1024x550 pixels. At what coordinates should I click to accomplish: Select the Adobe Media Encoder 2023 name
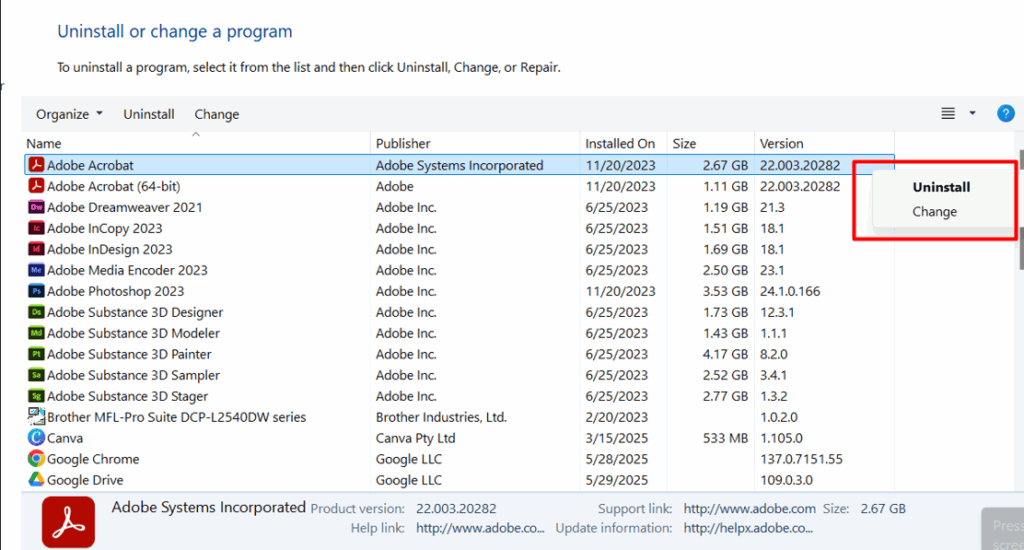(127, 270)
